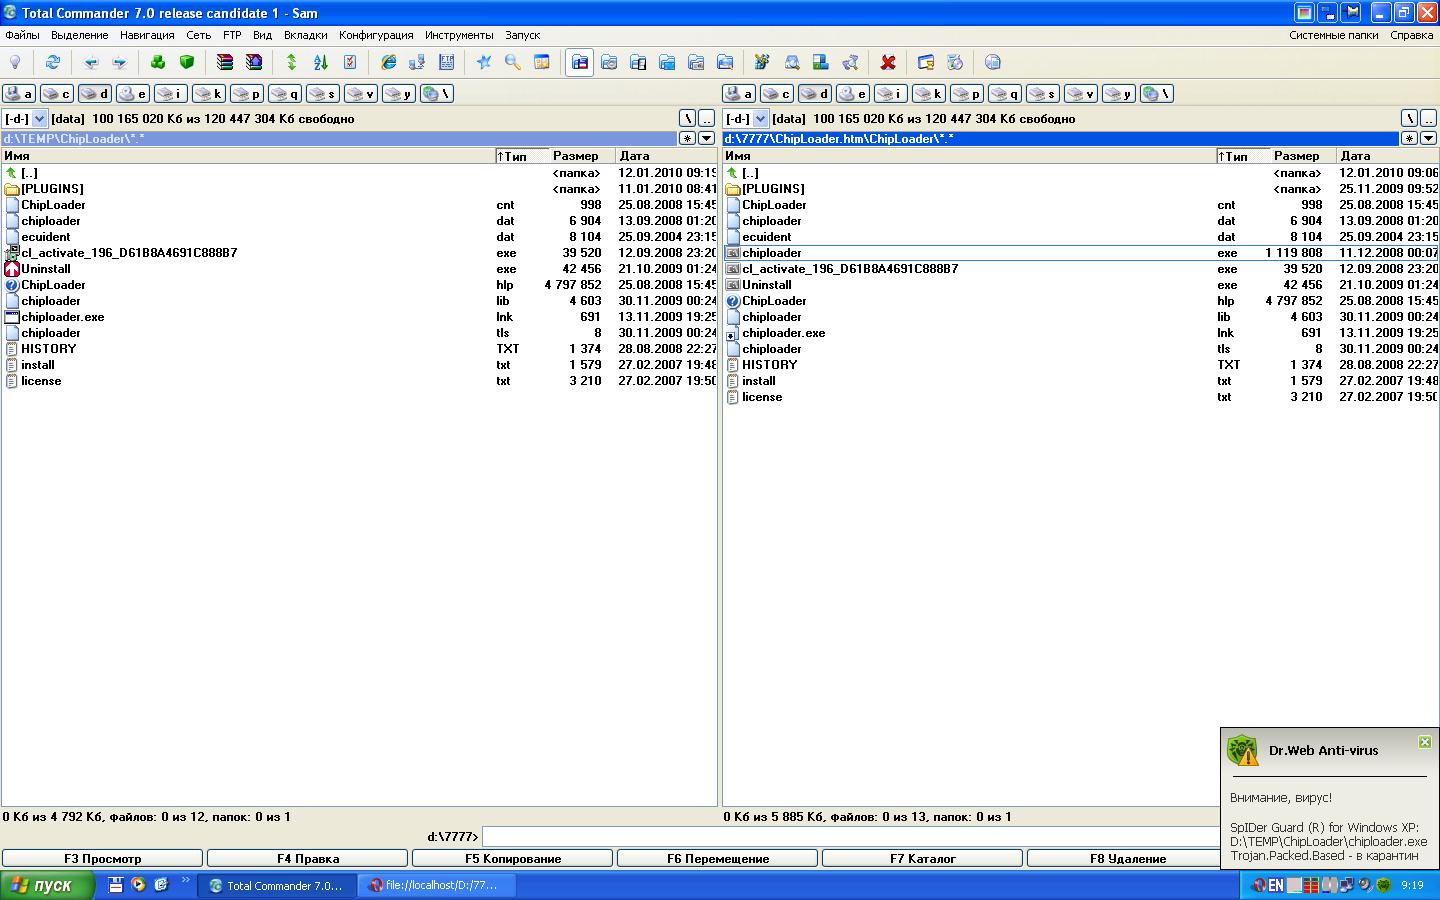This screenshot has height=900, width=1440.
Task: Switch left panel to drive c
Action: 56,94
